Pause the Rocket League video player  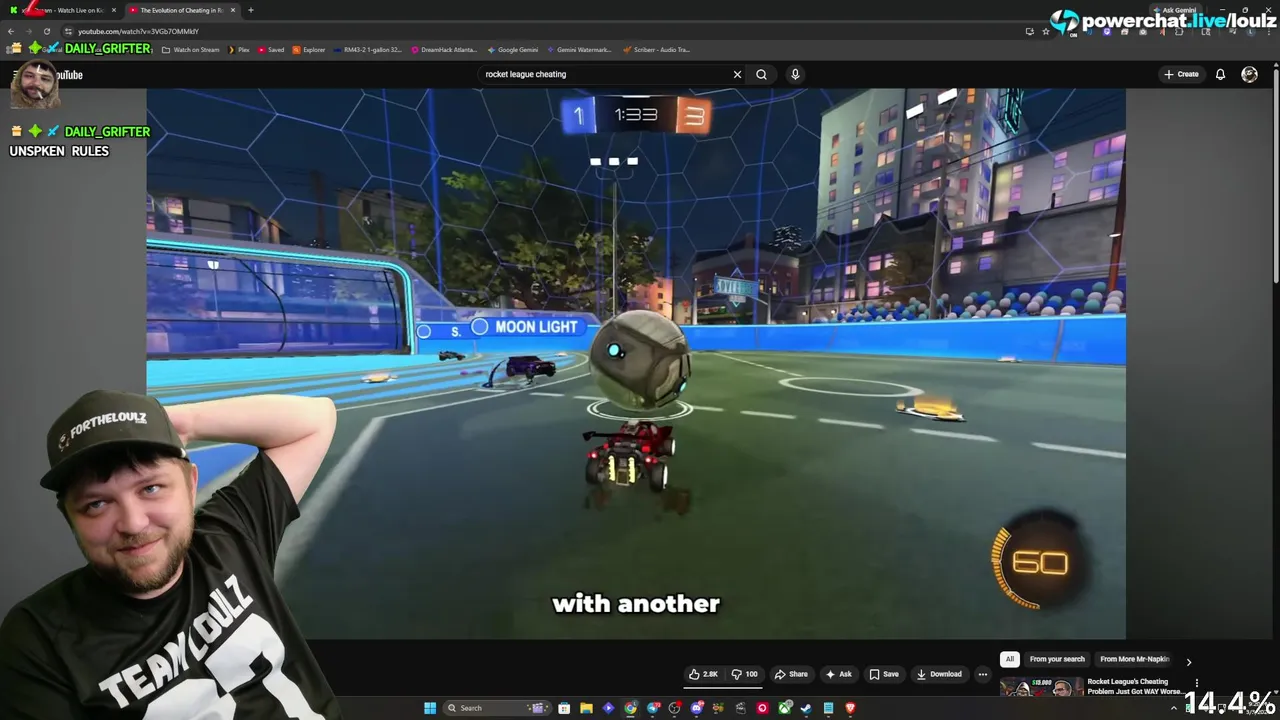pyautogui.click(x=636, y=363)
